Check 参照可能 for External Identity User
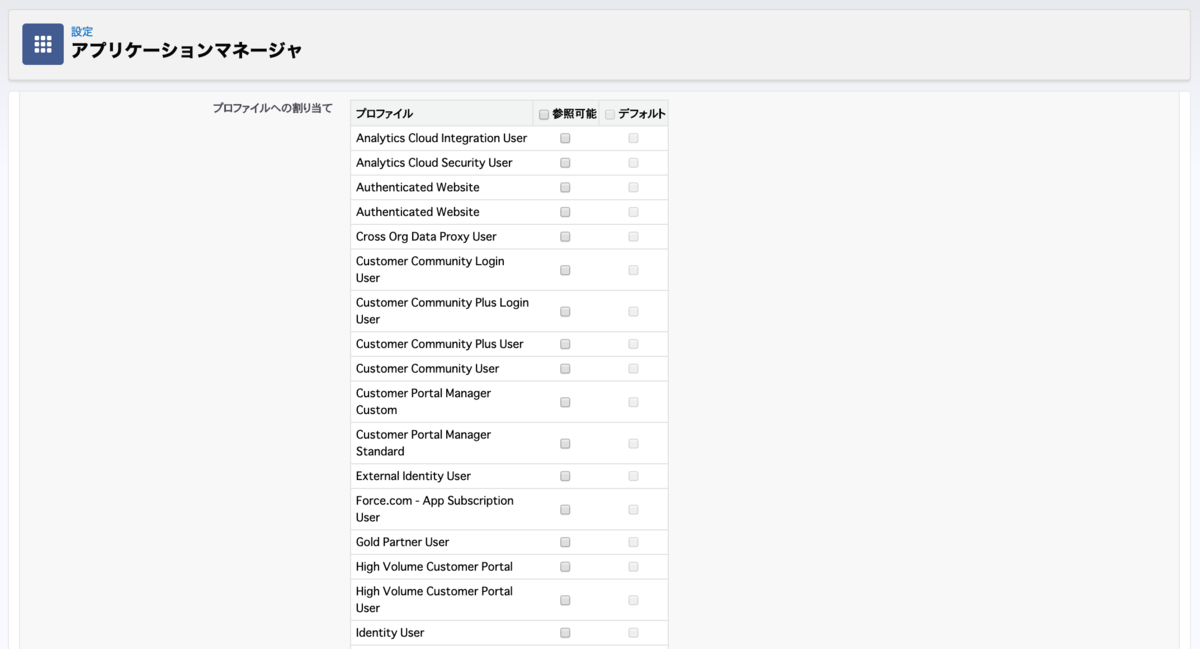Image resolution: width=1200 pixels, height=649 pixels. pyautogui.click(x=565, y=476)
